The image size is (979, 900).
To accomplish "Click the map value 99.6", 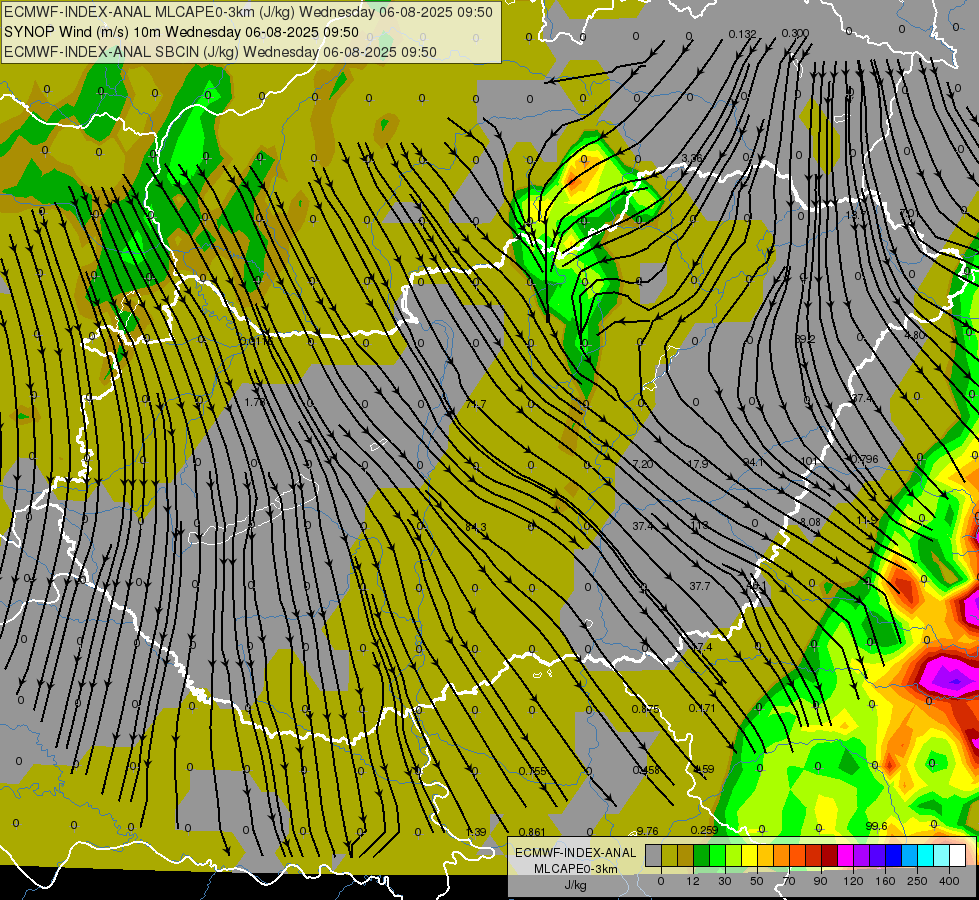I will coord(877,826).
